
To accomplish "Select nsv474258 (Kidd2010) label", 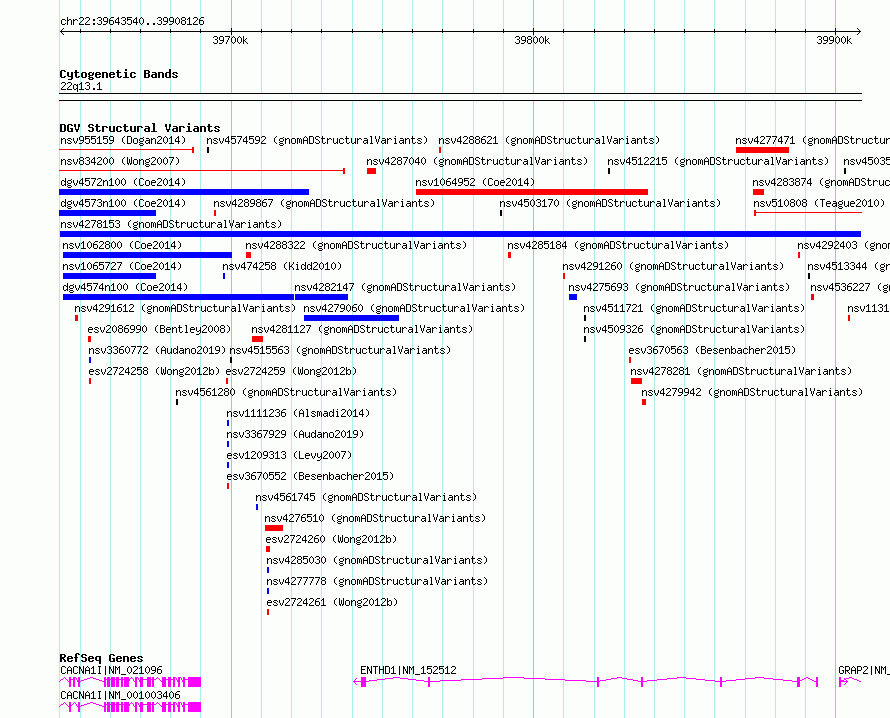I will pyautogui.click(x=282, y=266).
